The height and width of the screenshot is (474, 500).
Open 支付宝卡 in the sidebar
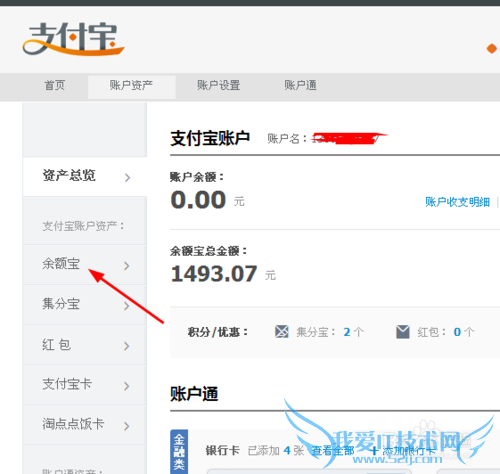(x=85, y=385)
